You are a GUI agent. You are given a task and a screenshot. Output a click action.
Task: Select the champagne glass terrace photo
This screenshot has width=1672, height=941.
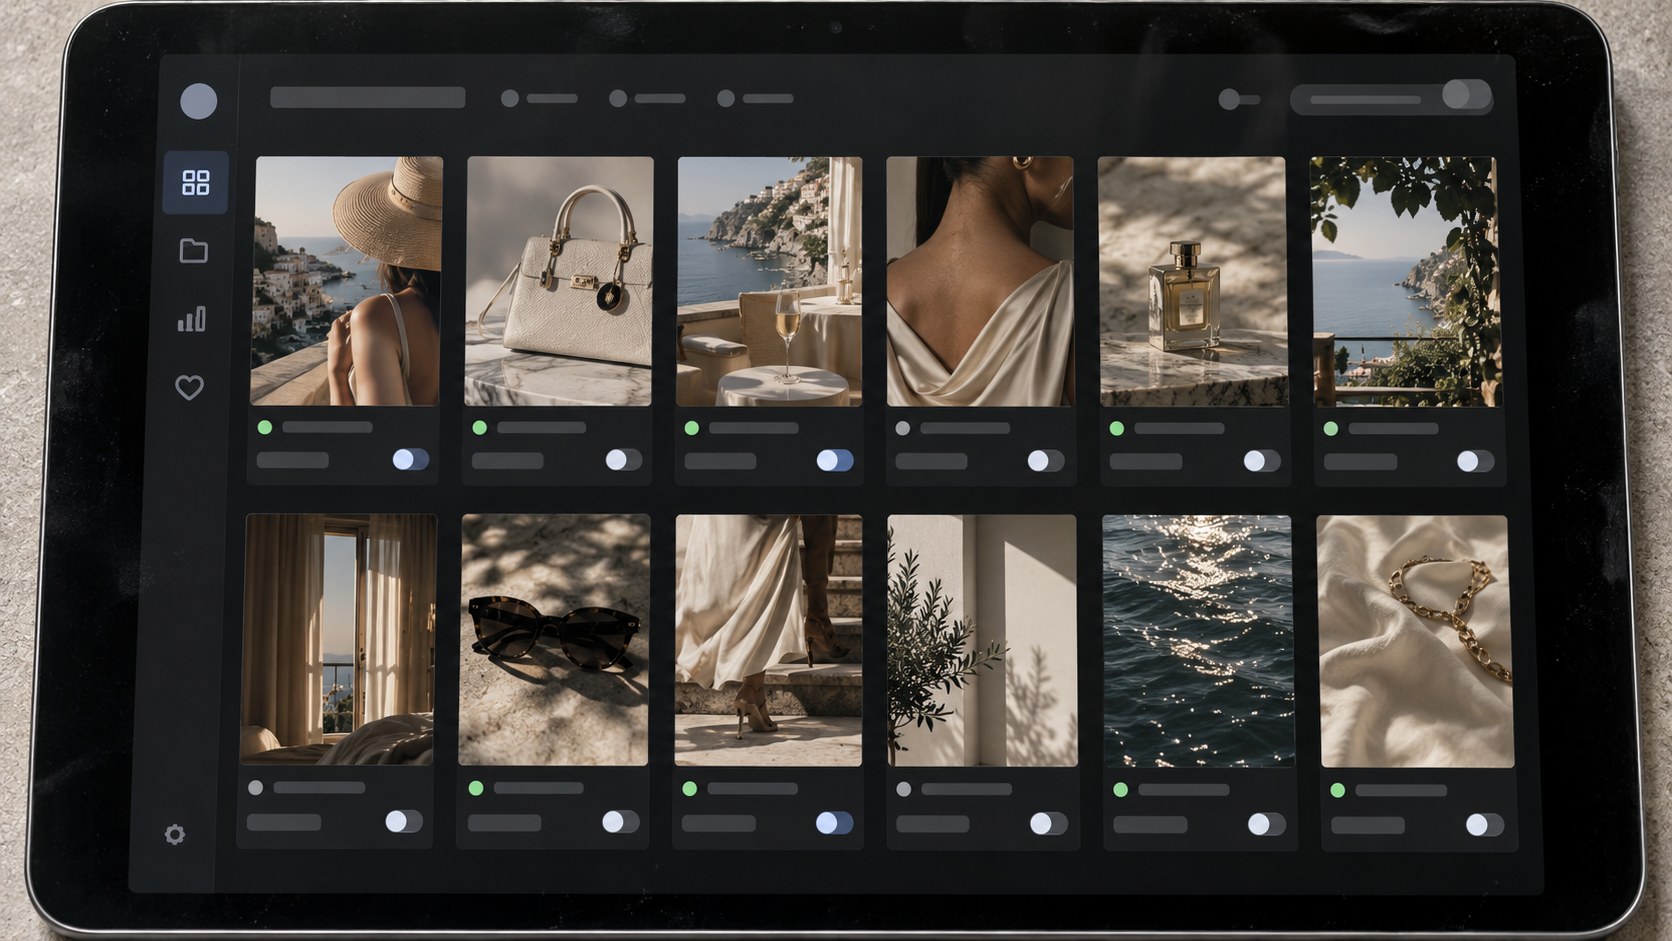tap(769, 281)
